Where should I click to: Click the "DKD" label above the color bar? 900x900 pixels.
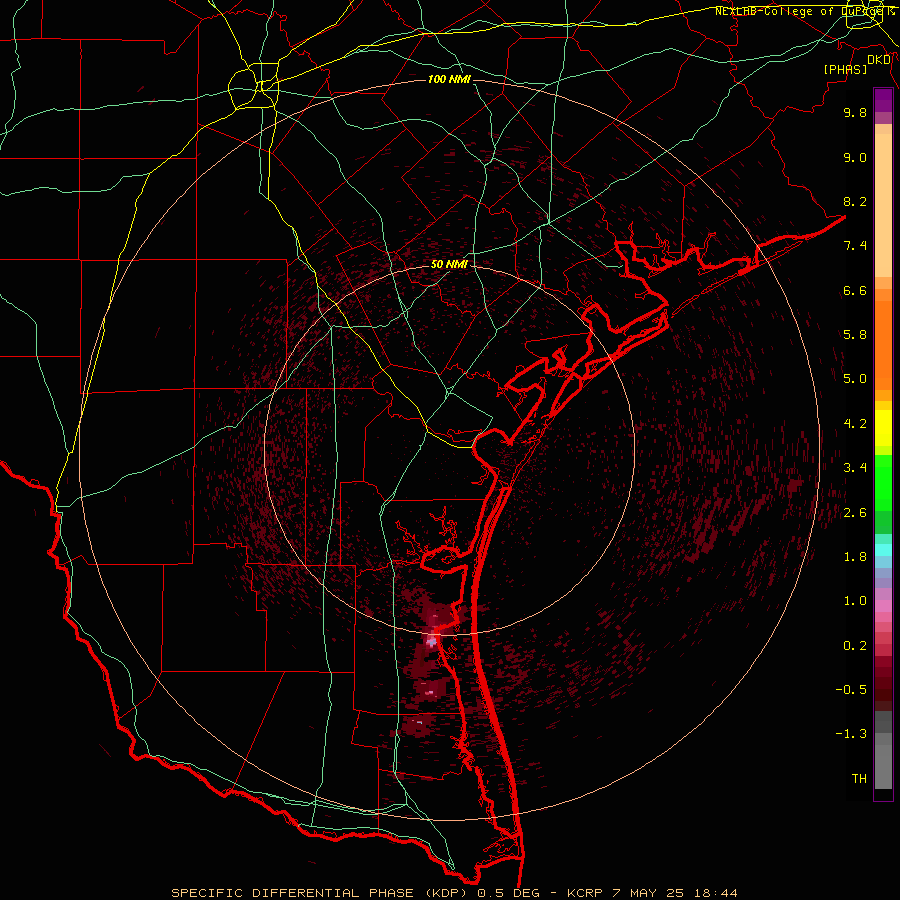879,59
